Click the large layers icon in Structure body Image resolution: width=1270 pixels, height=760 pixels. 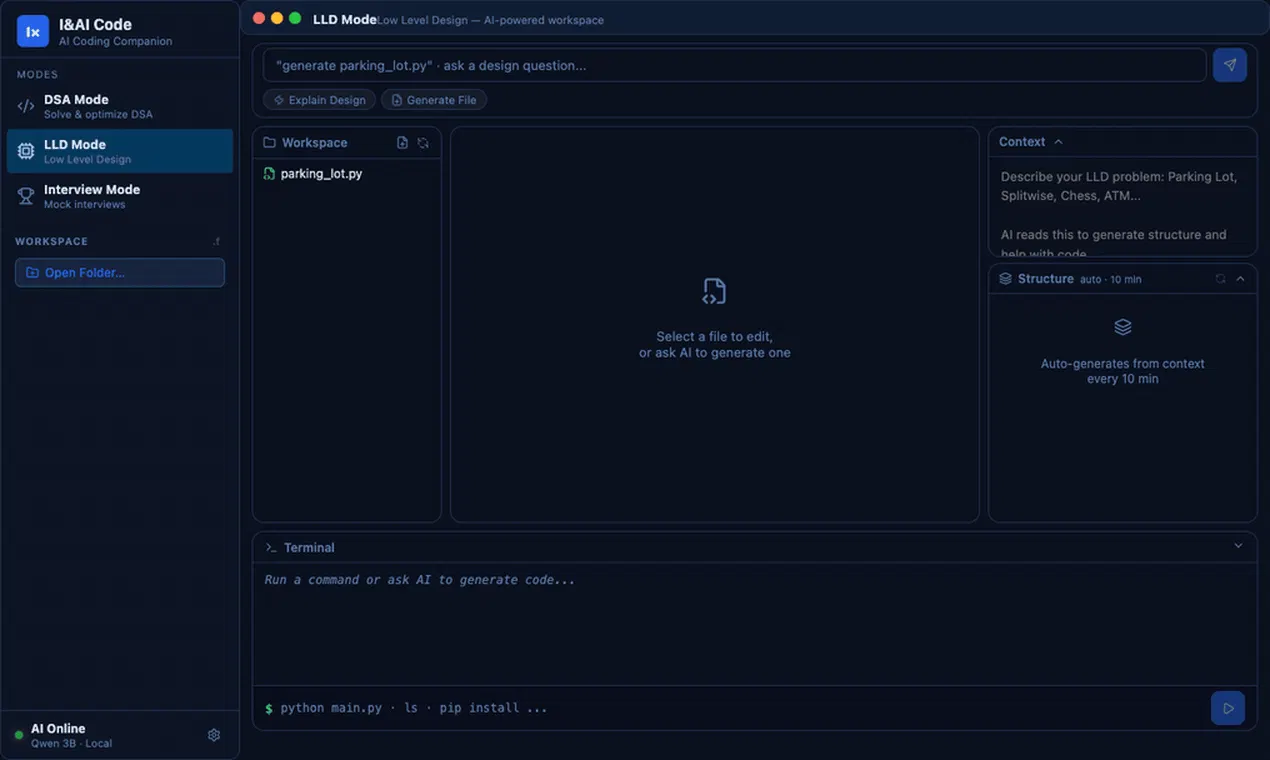pyautogui.click(x=1122, y=327)
